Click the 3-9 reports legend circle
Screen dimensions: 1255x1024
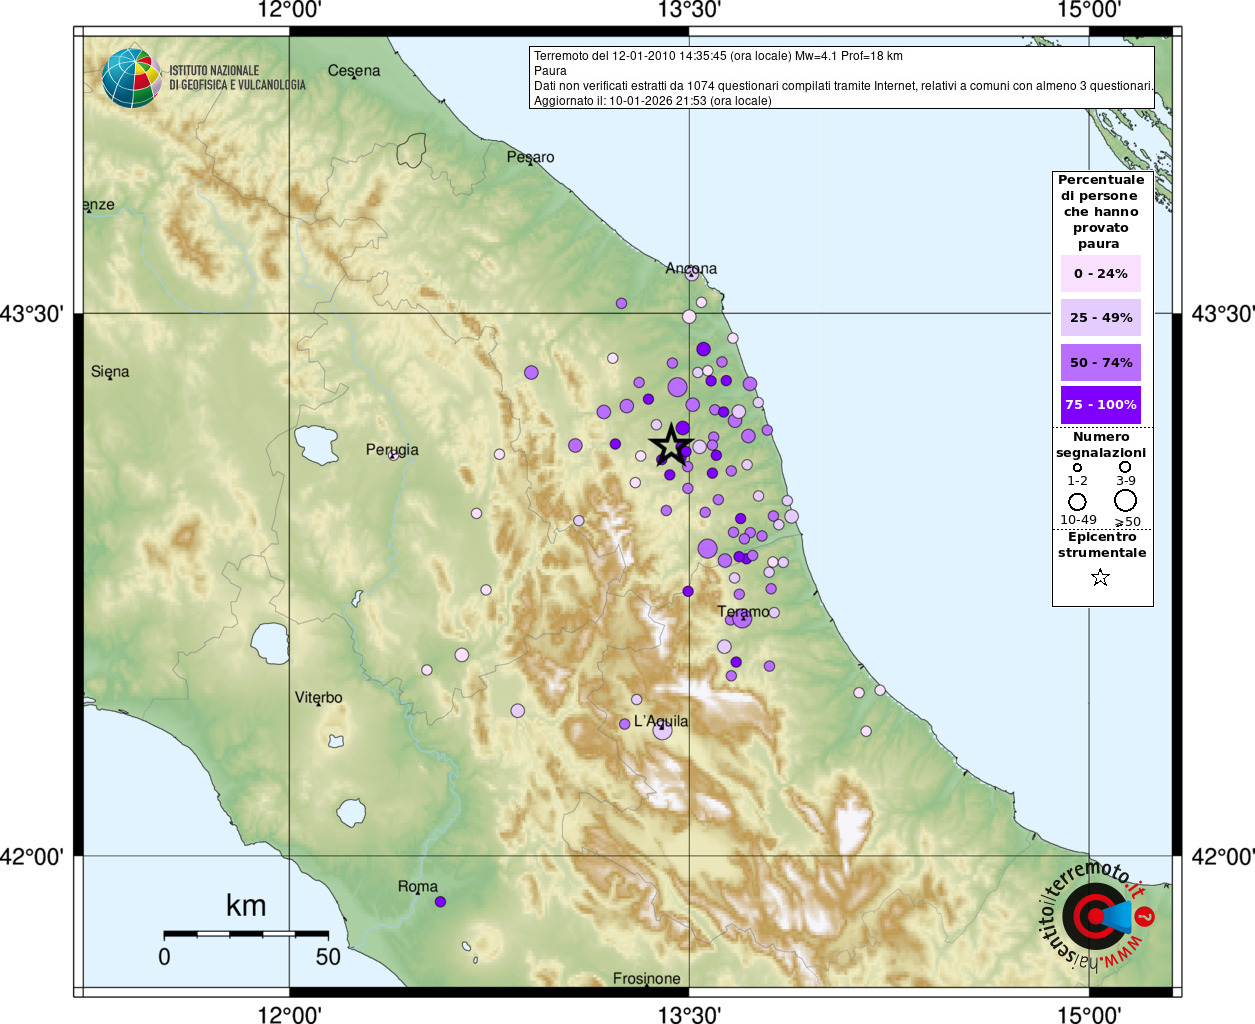click(1125, 467)
